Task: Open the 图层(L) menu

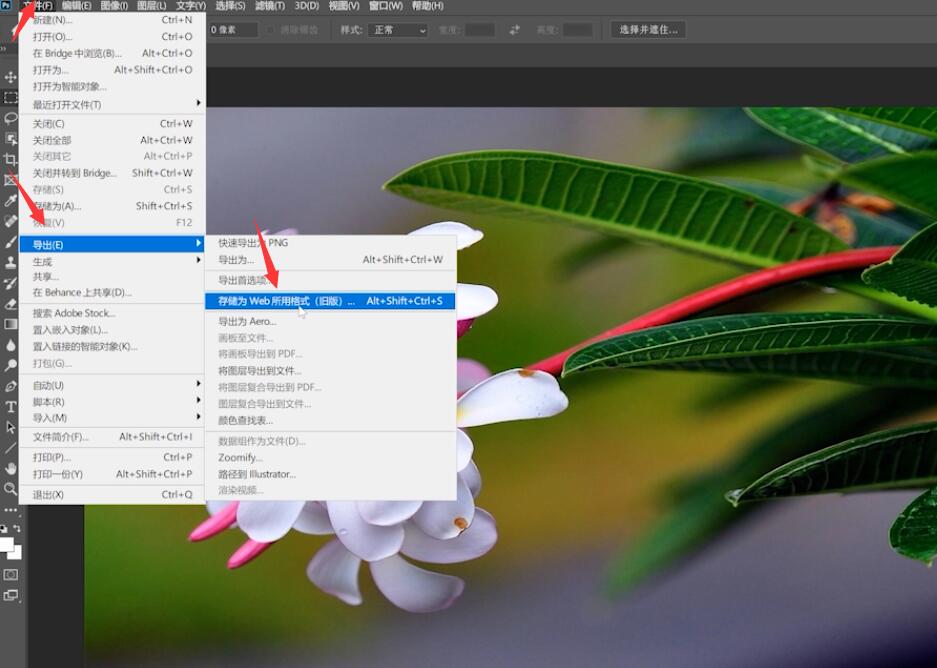Action: pyautogui.click(x=152, y=5)
